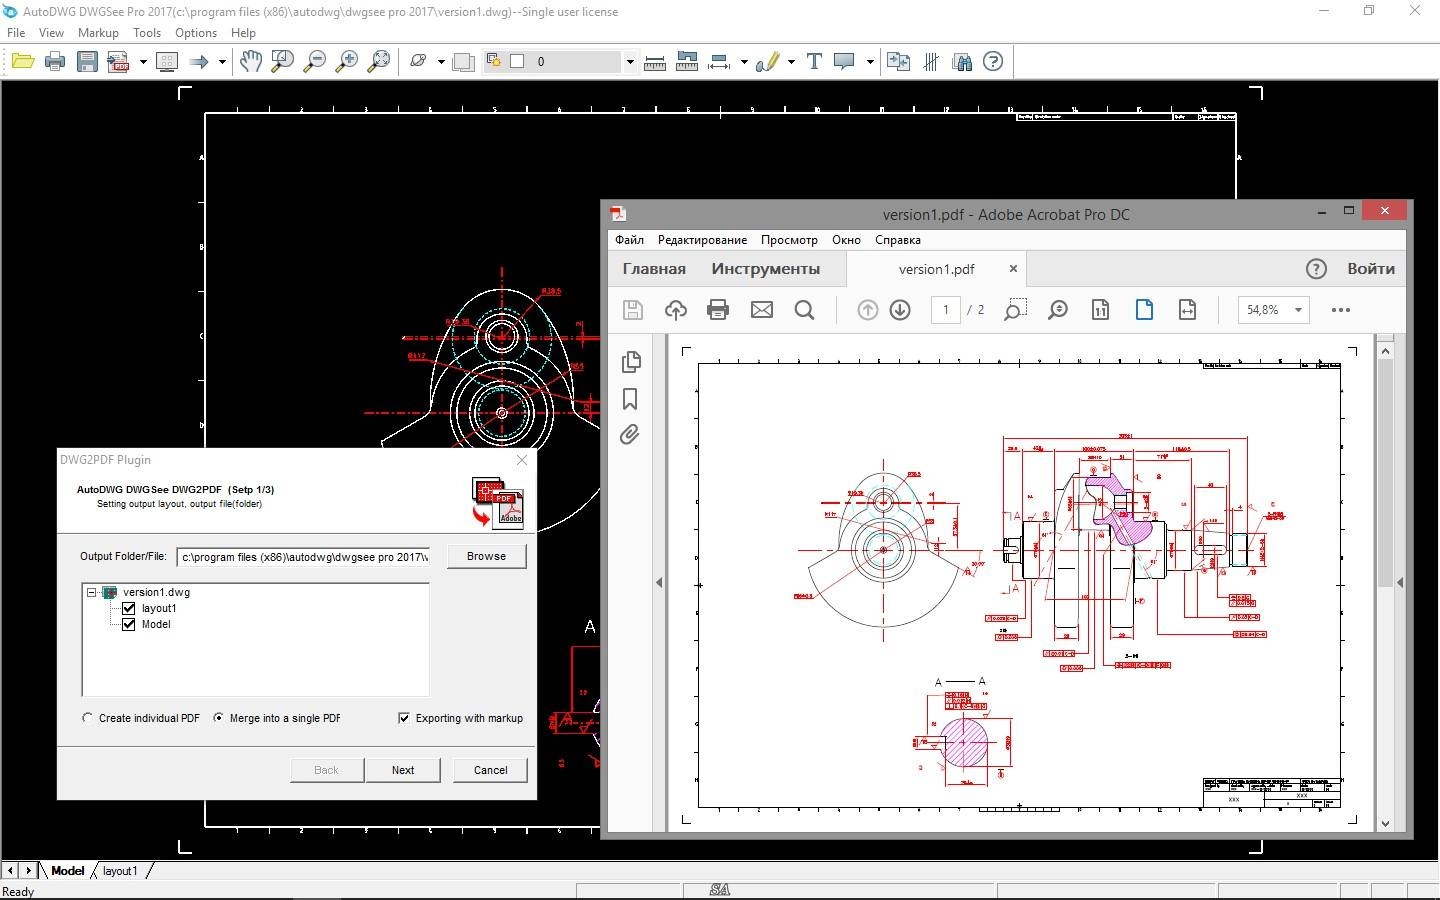
Task: Open bookmarks panel in Acrobat sidebar
Action: click(630, 399)
